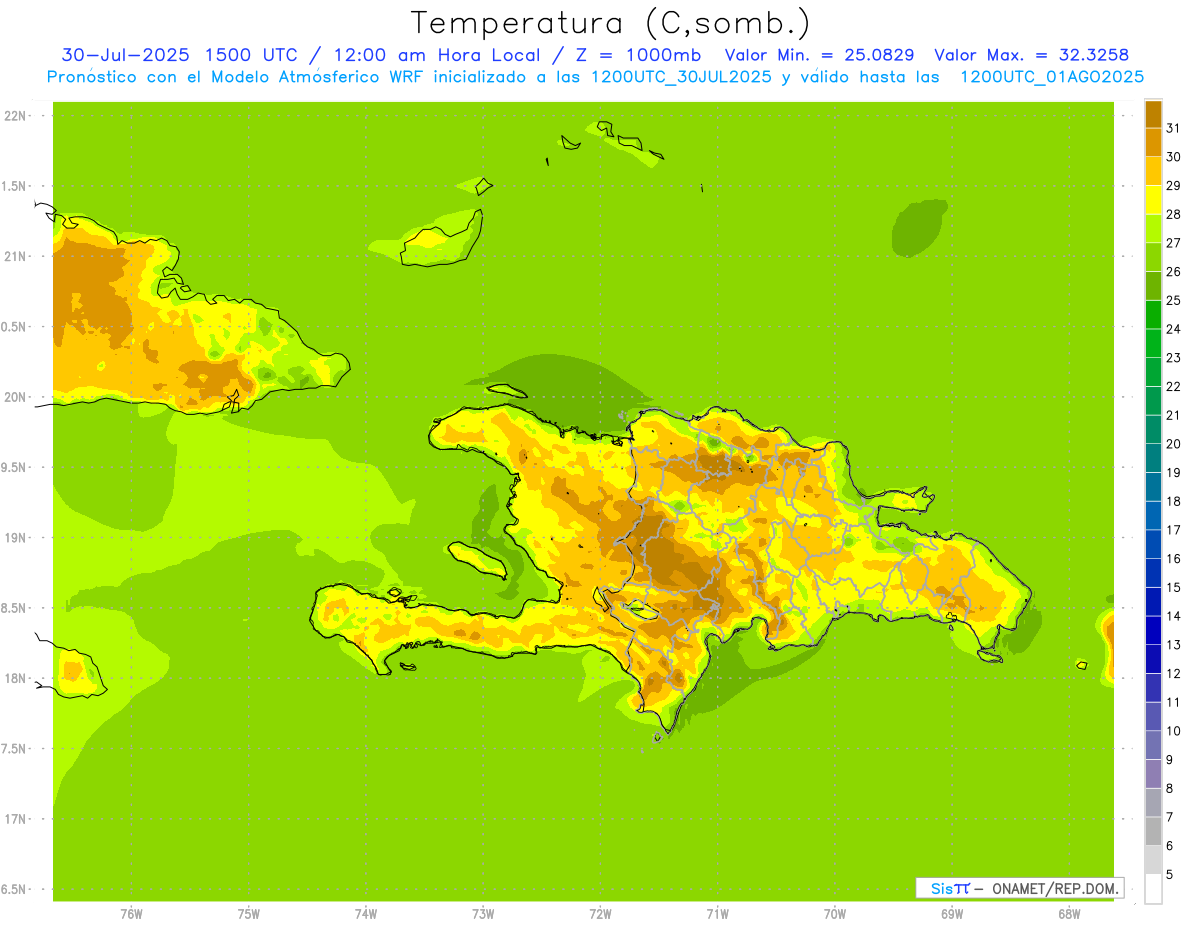The width and height of the screenshot is (1200, 927).
Task: Click the "12:00 am Hora Local" text
Action: point(434,55)
